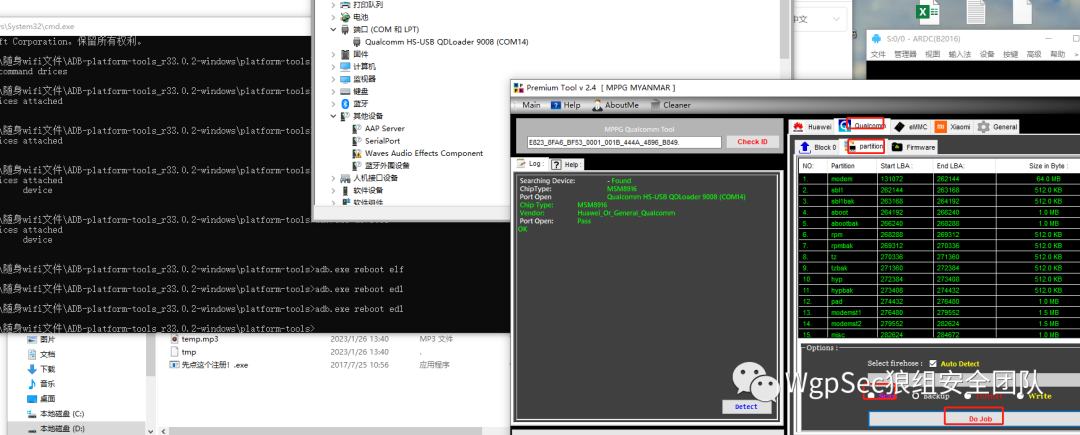This screenshot has width=1080, height=435.
Task: Select the Backup radio option
Action: click(x=916, y=396)
